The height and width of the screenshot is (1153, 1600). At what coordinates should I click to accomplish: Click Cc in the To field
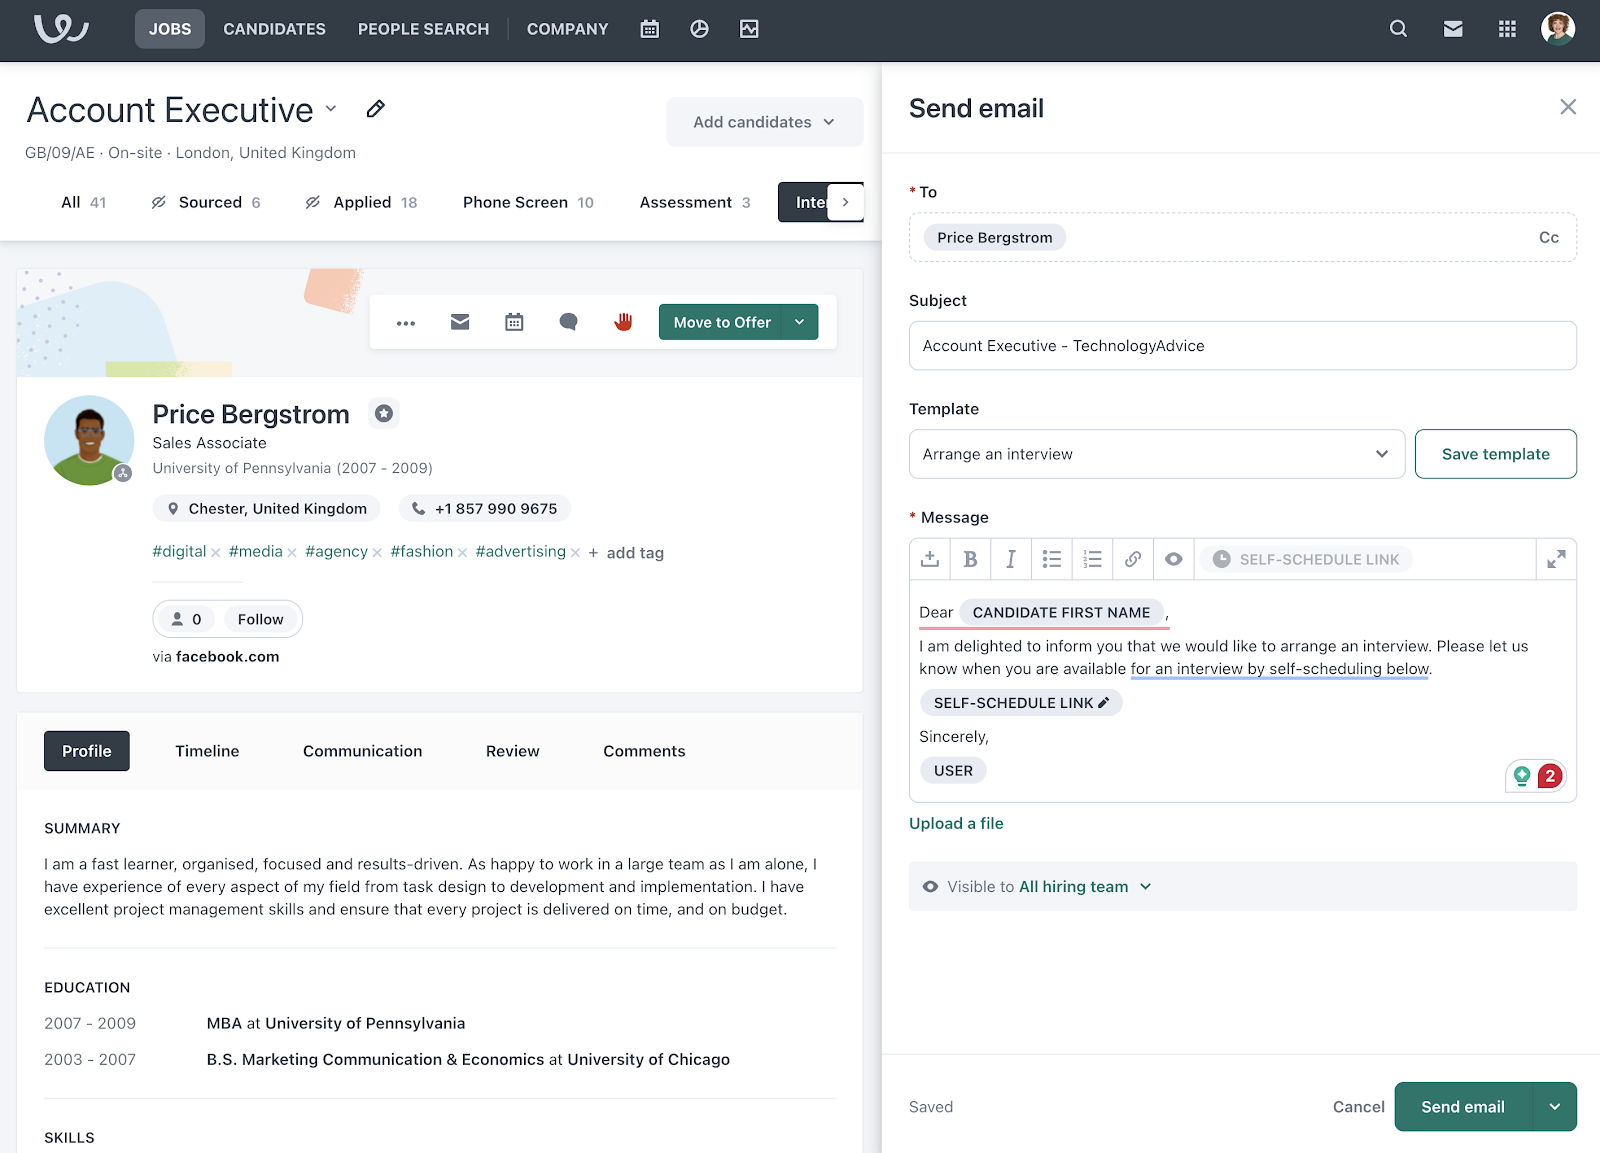1549,237
